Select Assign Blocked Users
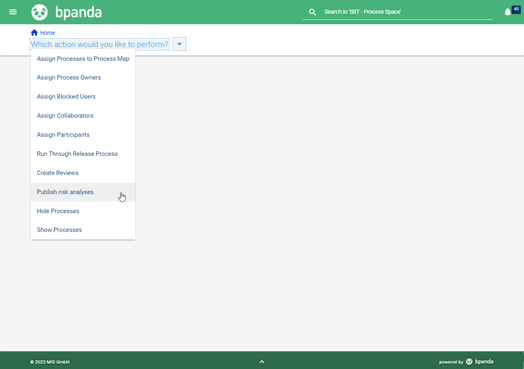Image resolution: width=524 pixels, height=369 pixels. 83,97
